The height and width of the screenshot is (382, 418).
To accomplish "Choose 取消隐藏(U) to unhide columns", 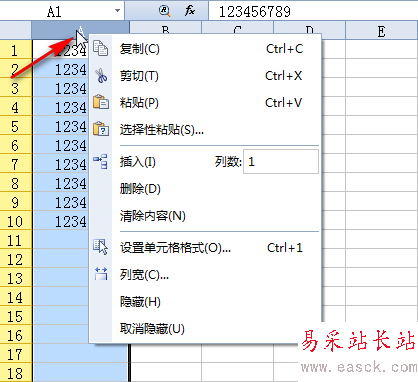I will (206, 329).
